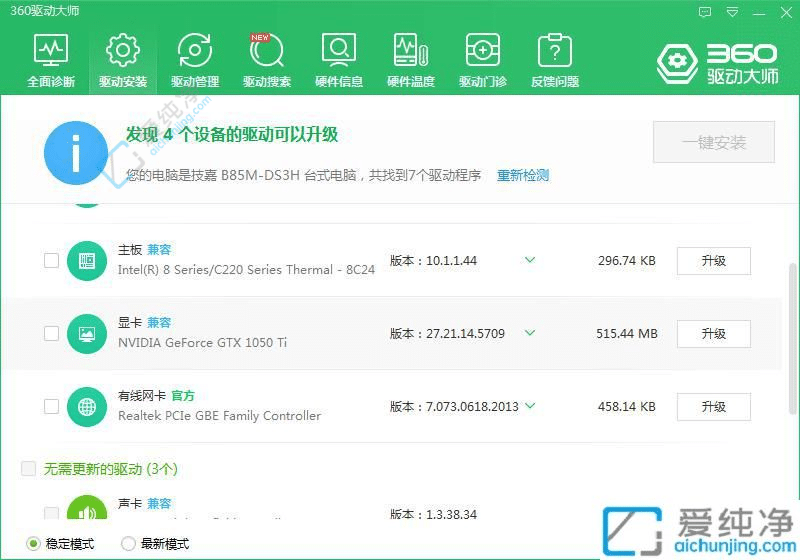Select the 稳定模式 radio button

33,544
